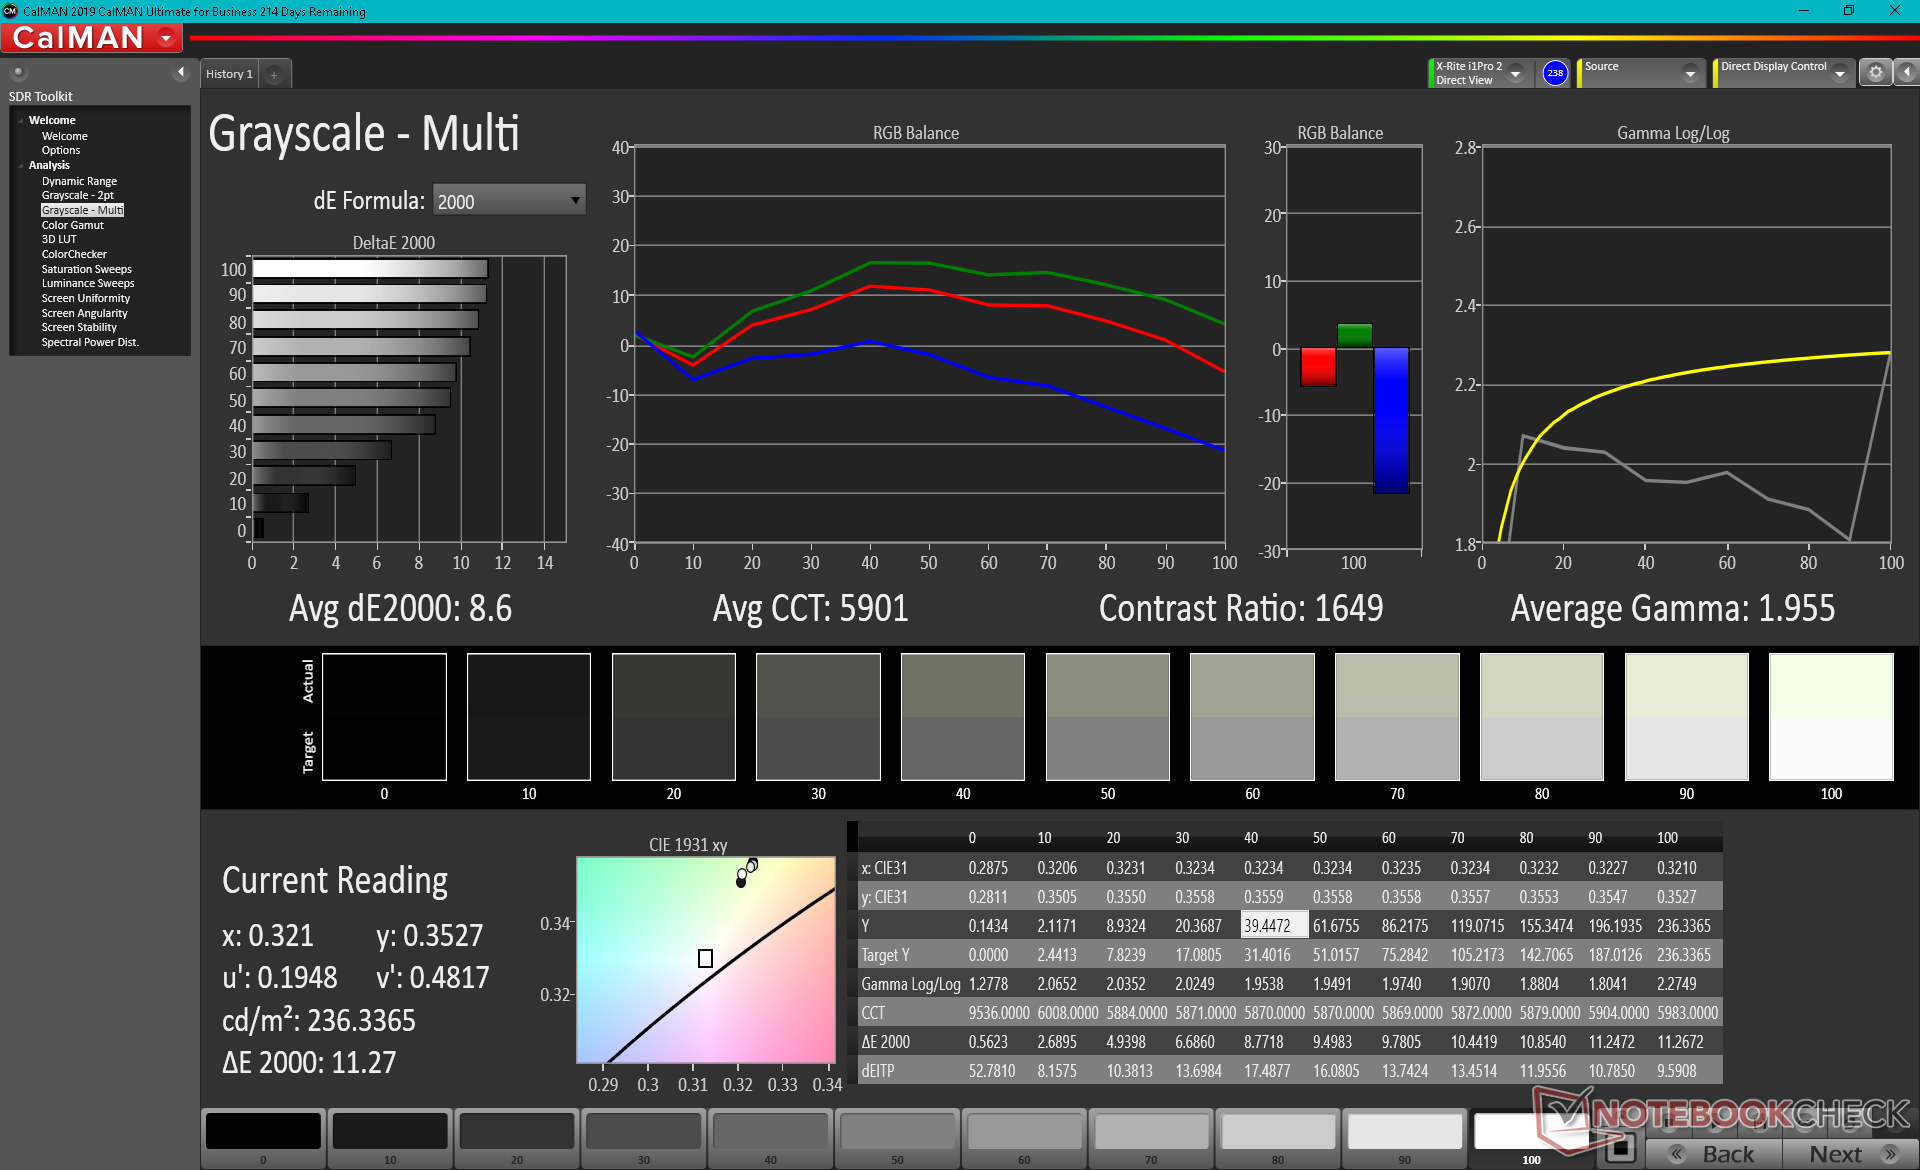Add a new history tab with plus
The image size is (1920, 1170).
(274, 74)
